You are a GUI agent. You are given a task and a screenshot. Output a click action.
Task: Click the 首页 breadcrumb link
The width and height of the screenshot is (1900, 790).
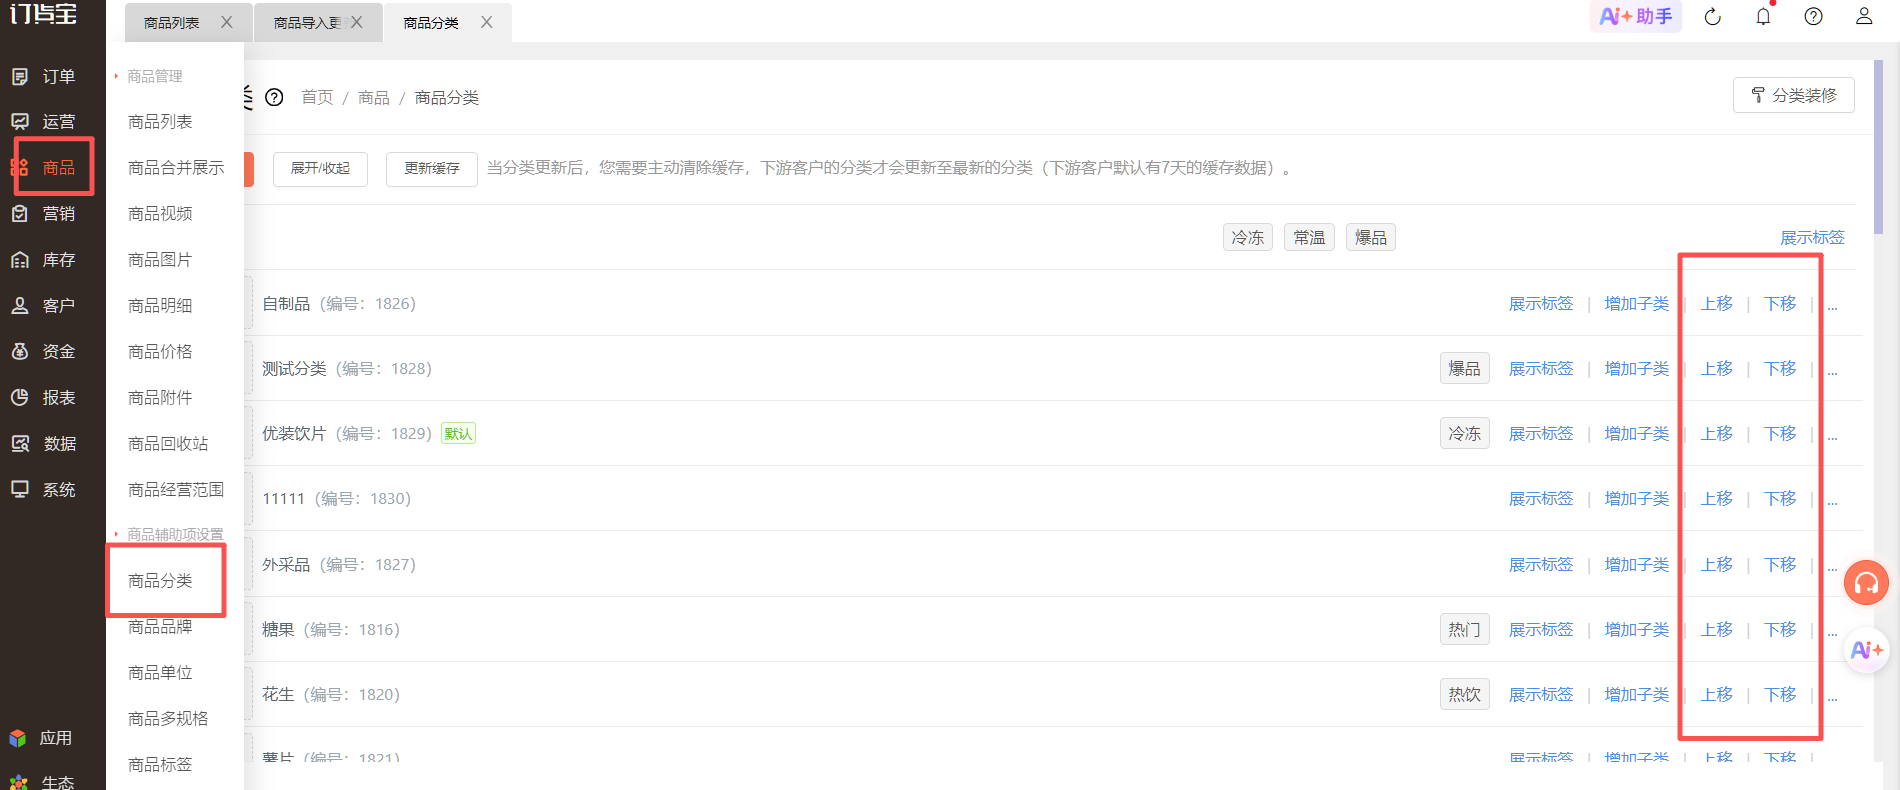(x=317, y=97)
